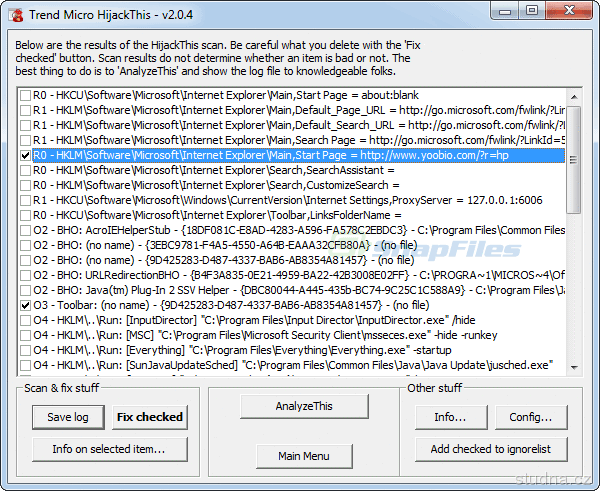Select the URLRedirectionBHO row text
Image resolution: width=600 pixels, height=491 pixels.
[x=299, y=275]
